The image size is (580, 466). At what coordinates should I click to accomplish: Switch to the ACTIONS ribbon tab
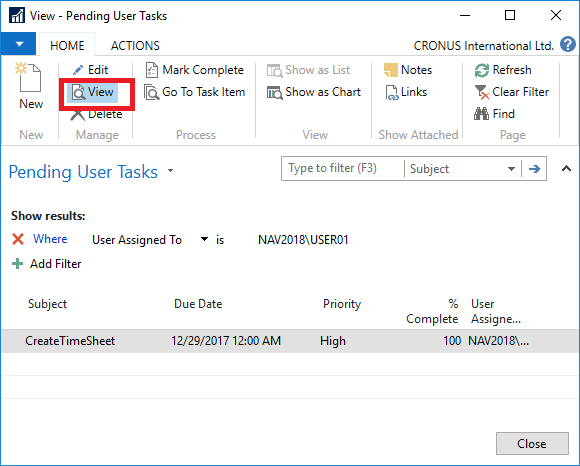coord(135,45)
